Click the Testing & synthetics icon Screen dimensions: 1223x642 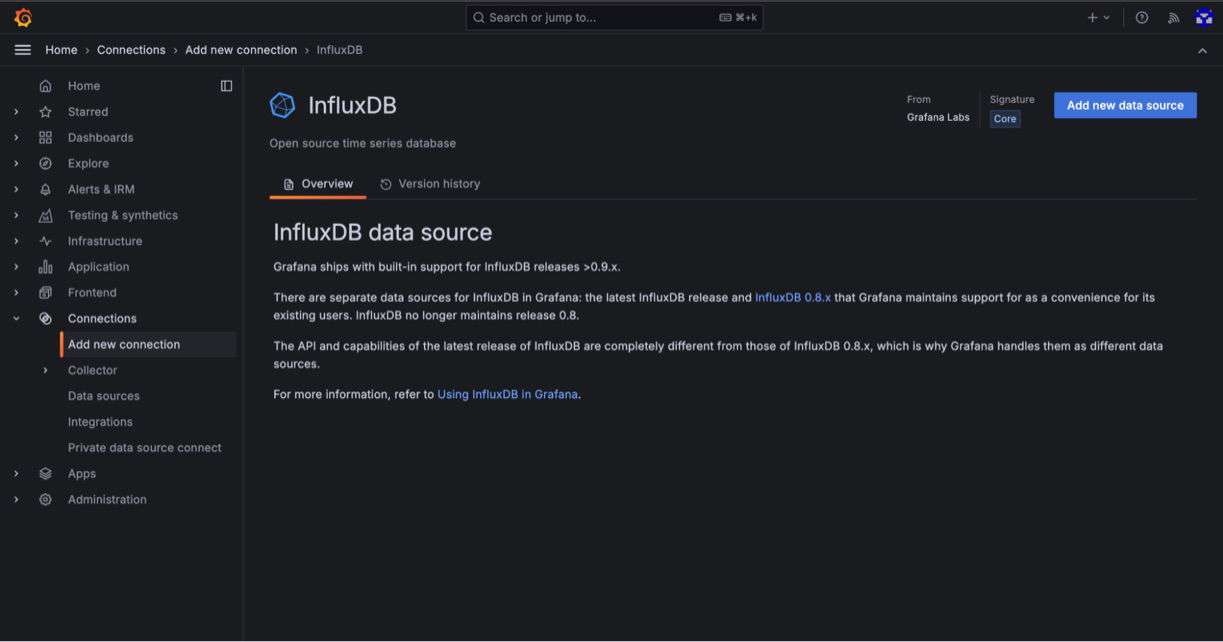pyautogui.click(x=45, y=215)
